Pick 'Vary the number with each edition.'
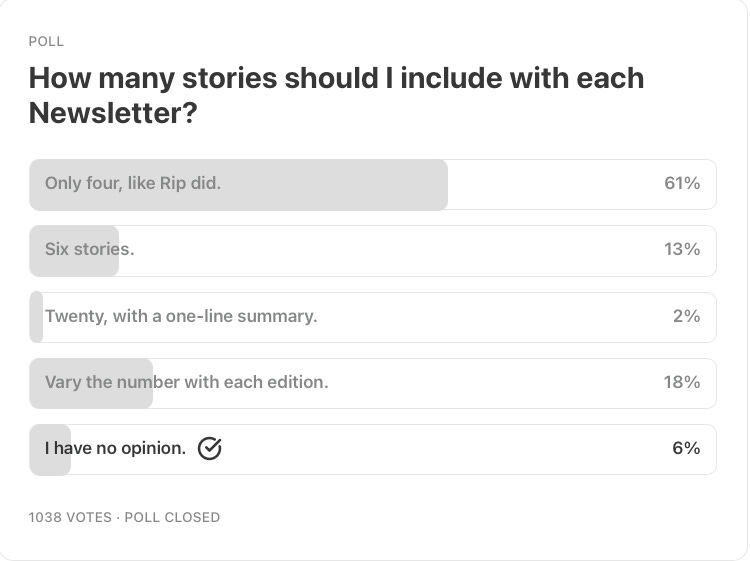 373,383
